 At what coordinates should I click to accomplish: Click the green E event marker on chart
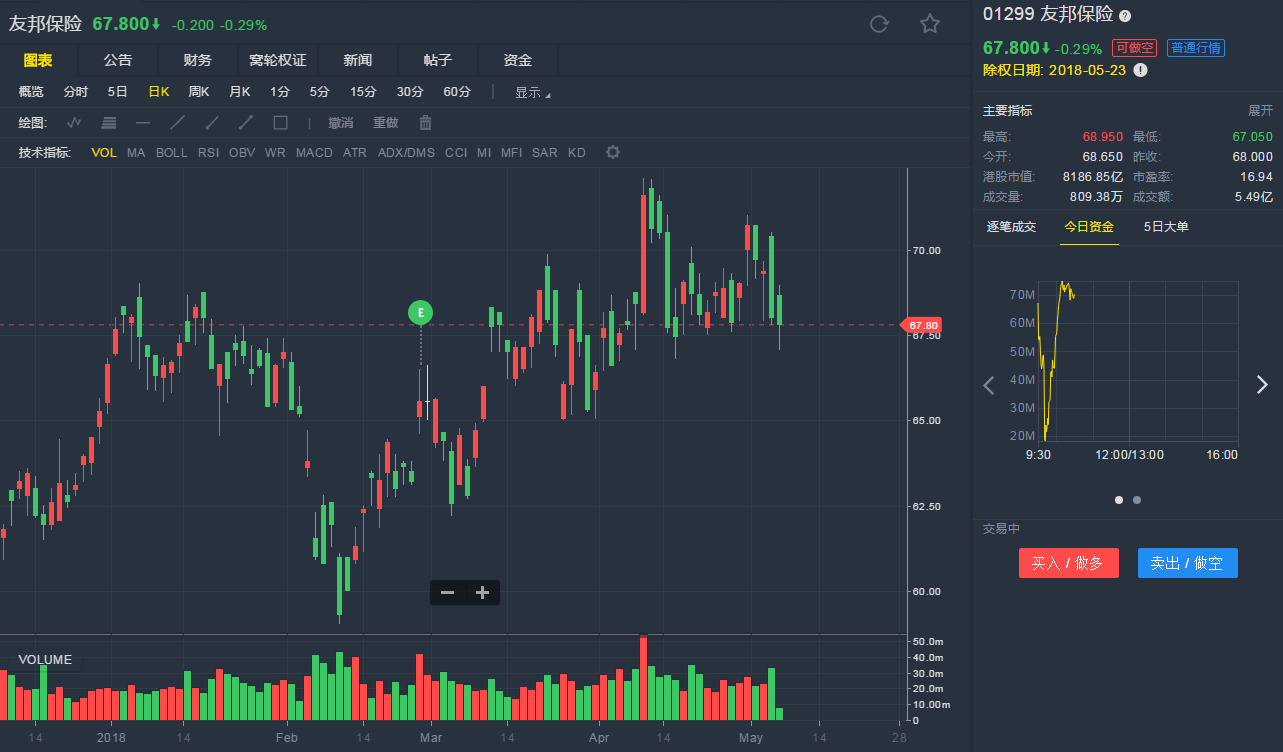click(x=421, y=312)
